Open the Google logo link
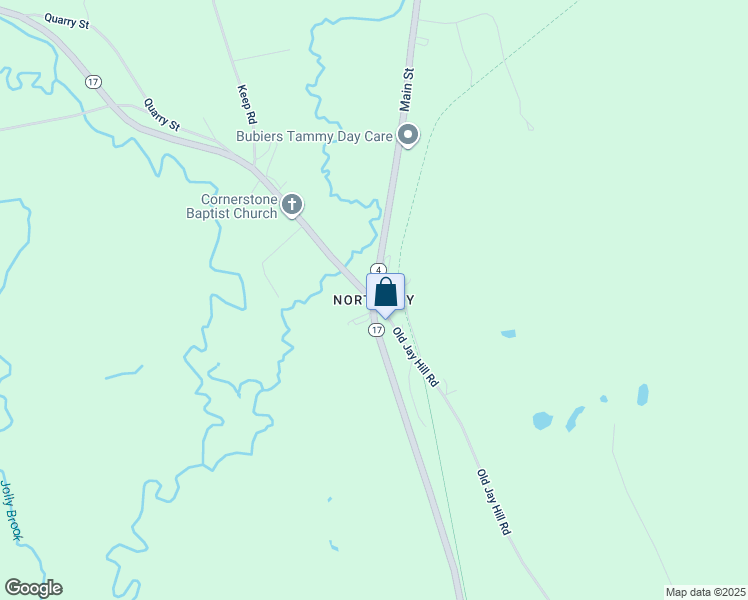The width and height of the screenshot is (748, 600). point(33,588)
